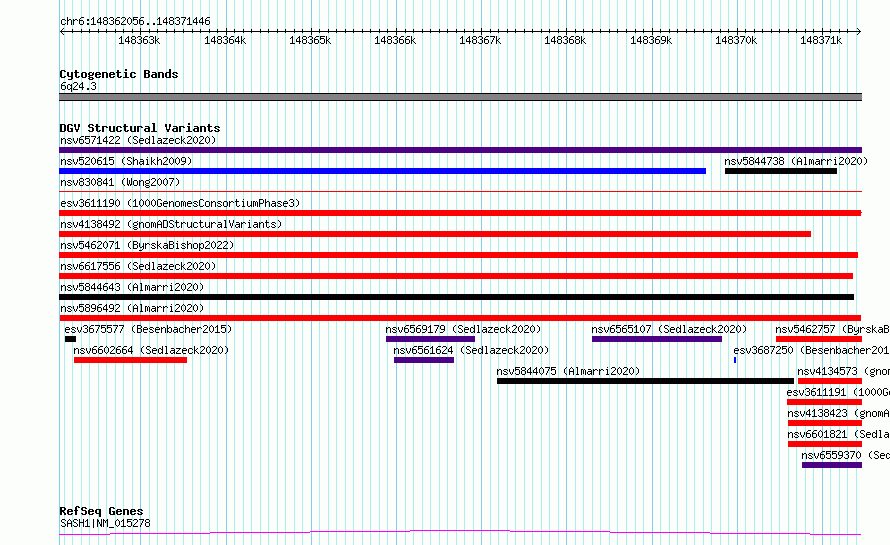Image resolution: width=890 pixels, height=545 pixels.
Task: Click esv3675577 (Besenbacher2015) label
Action: [148, 329]
